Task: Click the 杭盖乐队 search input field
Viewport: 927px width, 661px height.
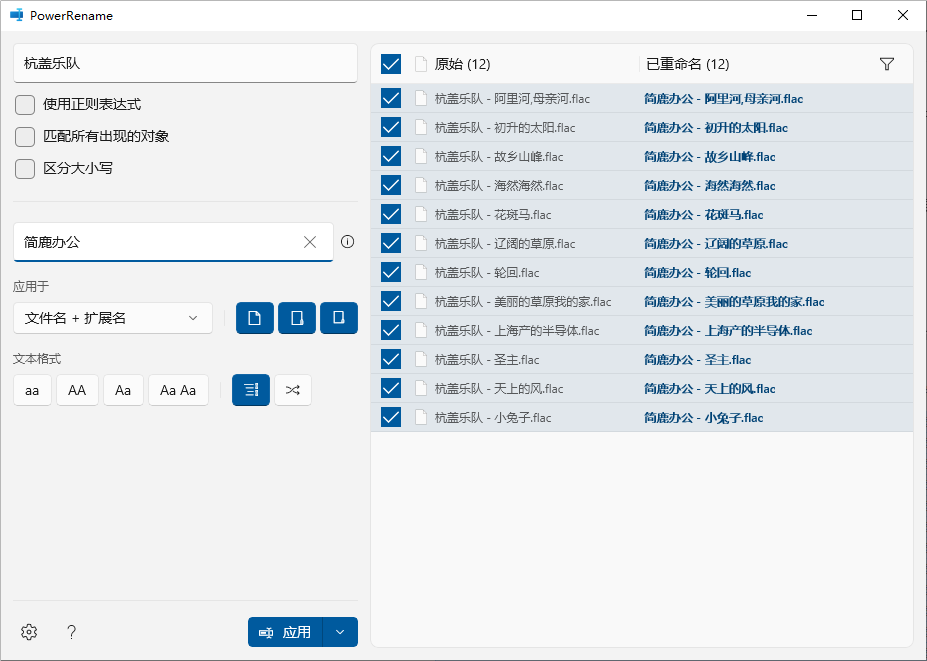Action: (185, 62)
